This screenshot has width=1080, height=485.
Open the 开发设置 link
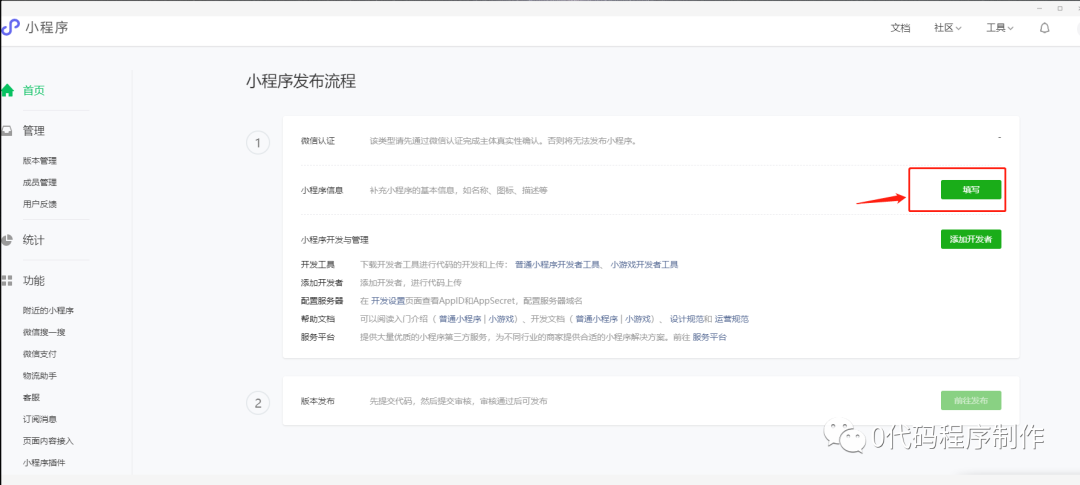(x=388, y=301)
